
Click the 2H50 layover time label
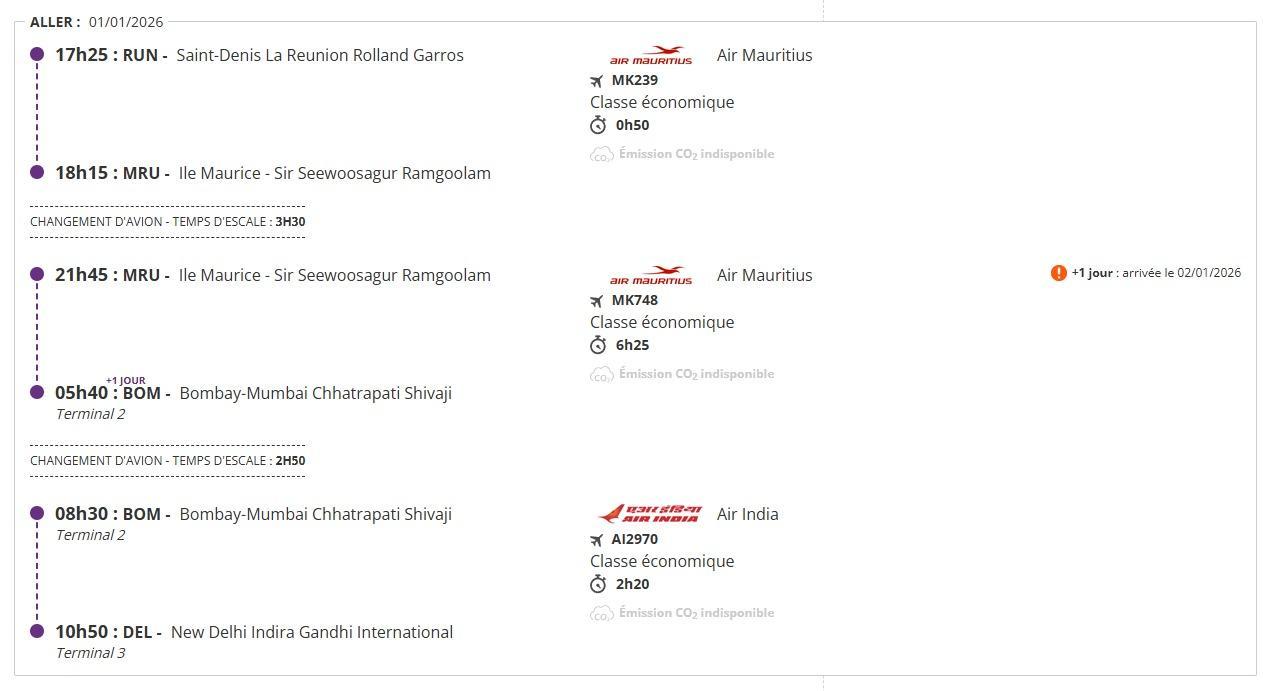tap(290, 461)
